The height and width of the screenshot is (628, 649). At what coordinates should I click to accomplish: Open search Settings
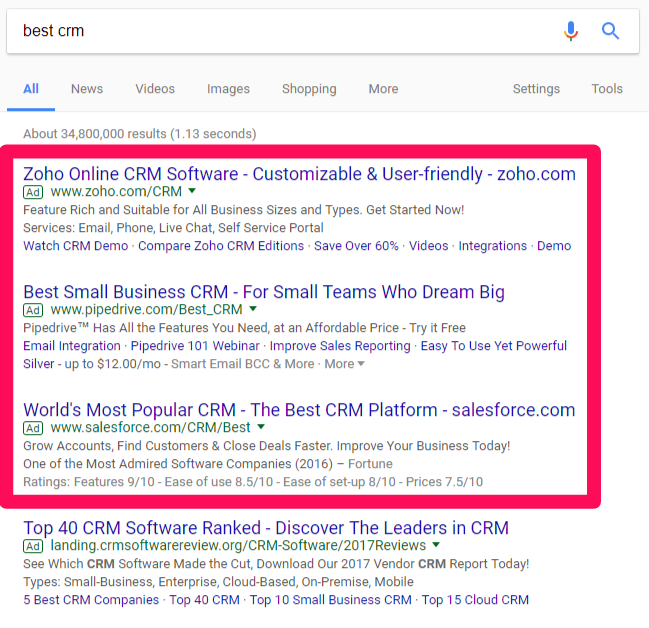click(x=536, y=89)
